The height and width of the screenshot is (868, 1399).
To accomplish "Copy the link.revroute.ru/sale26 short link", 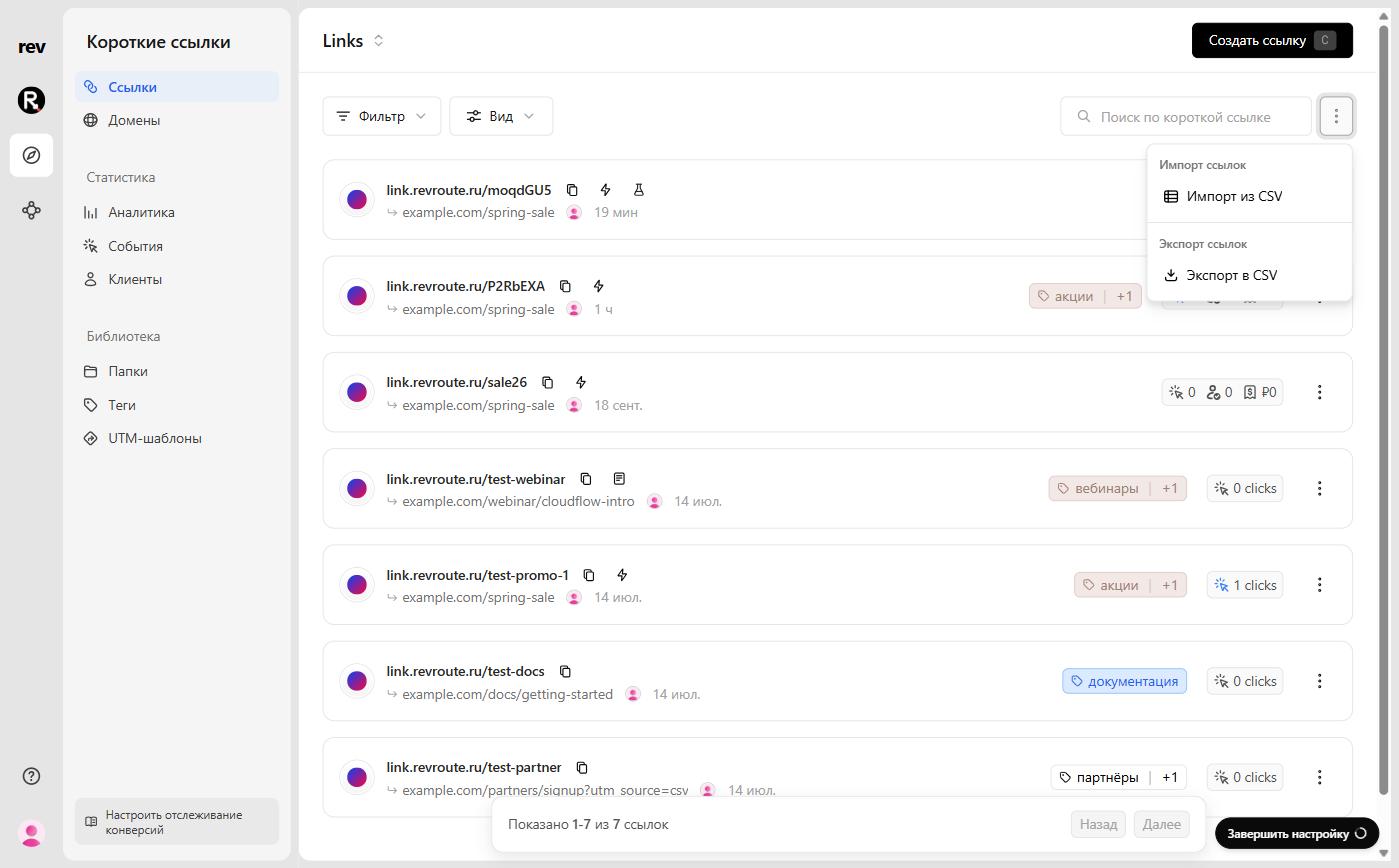I will point(547,382).
